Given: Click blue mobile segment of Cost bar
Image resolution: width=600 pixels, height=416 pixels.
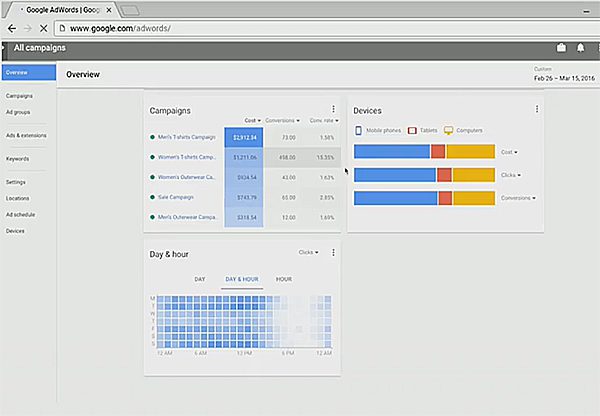Looking at the screenshot, I should pos(392,152).
